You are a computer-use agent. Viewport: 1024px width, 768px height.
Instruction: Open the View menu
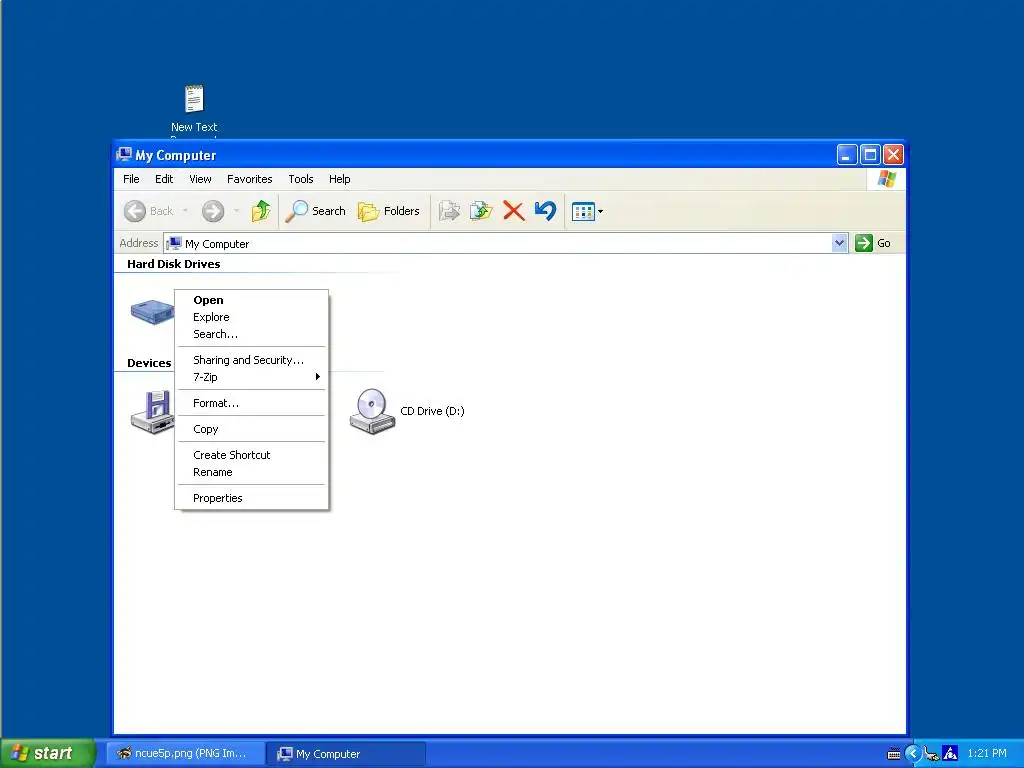[x=200, y=179]
